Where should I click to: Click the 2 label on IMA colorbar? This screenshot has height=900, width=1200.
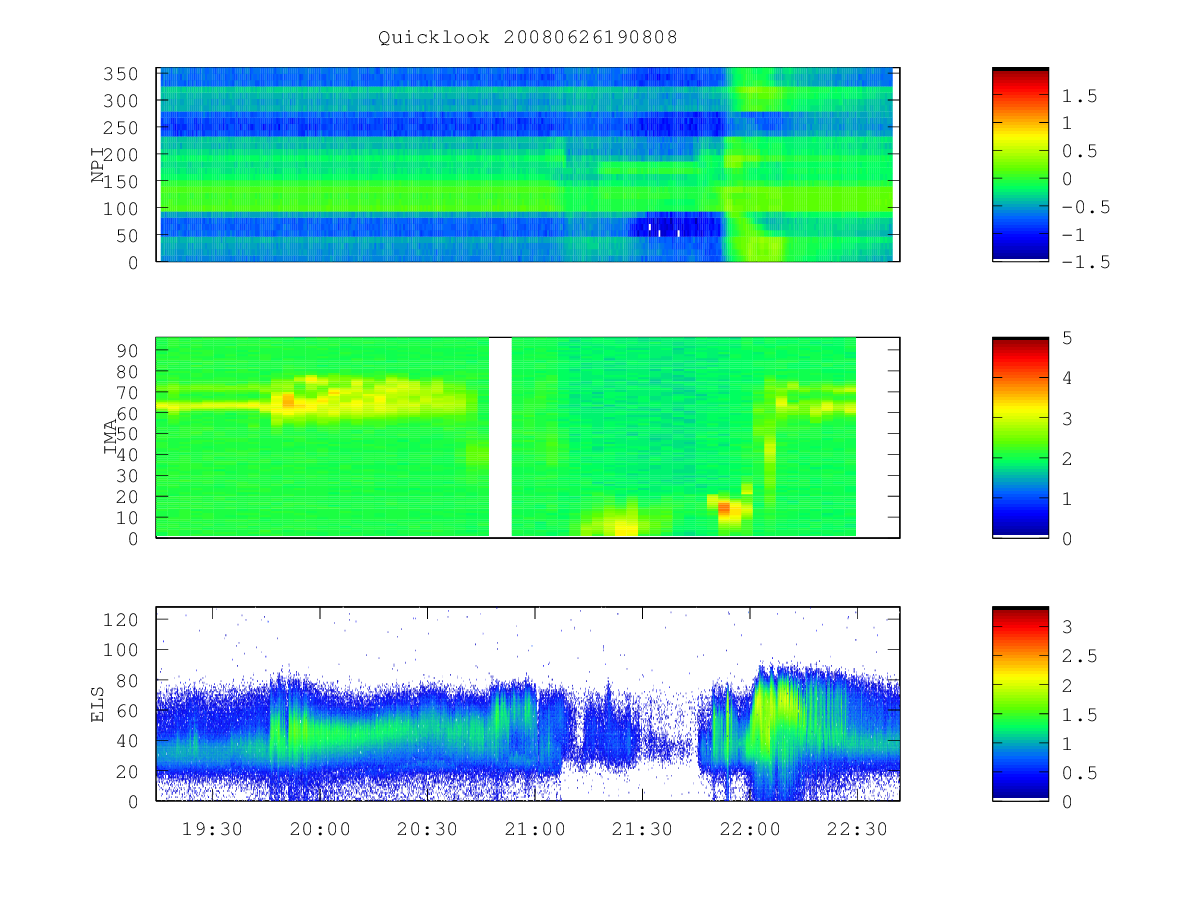point(1069,458)
